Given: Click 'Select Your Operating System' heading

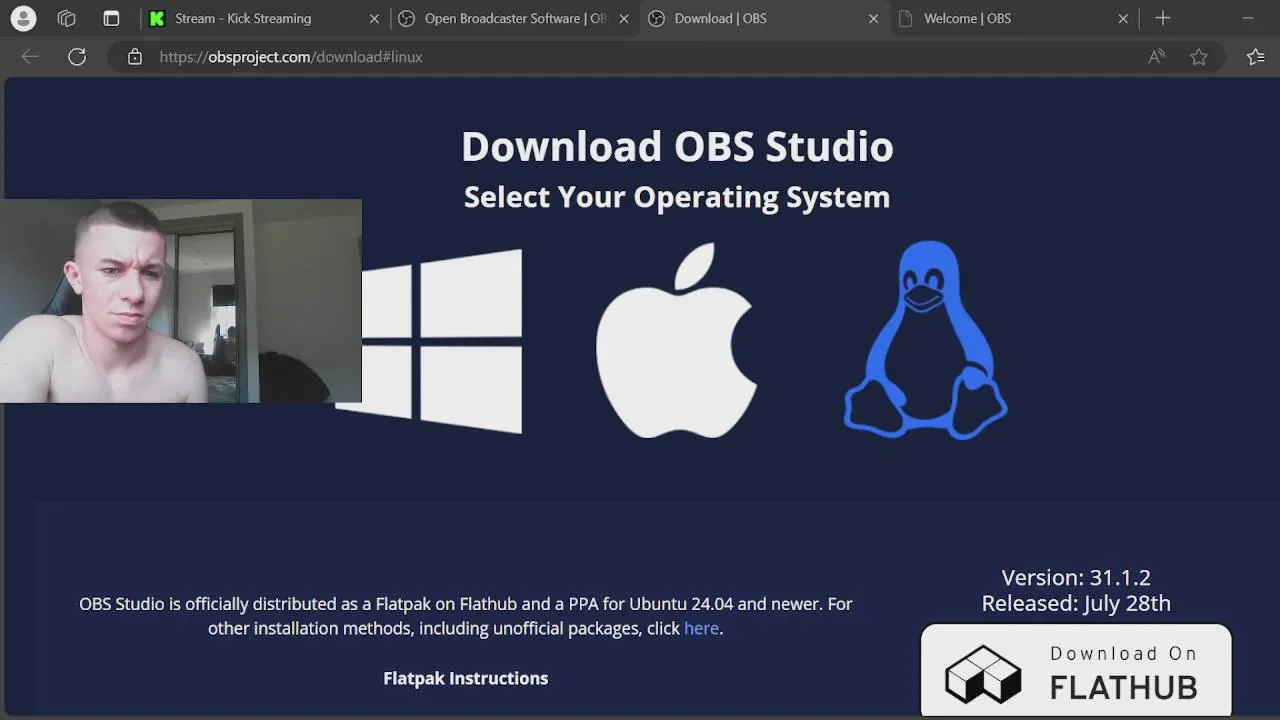Looking at the screenshot, I should (x=677, y=197).
